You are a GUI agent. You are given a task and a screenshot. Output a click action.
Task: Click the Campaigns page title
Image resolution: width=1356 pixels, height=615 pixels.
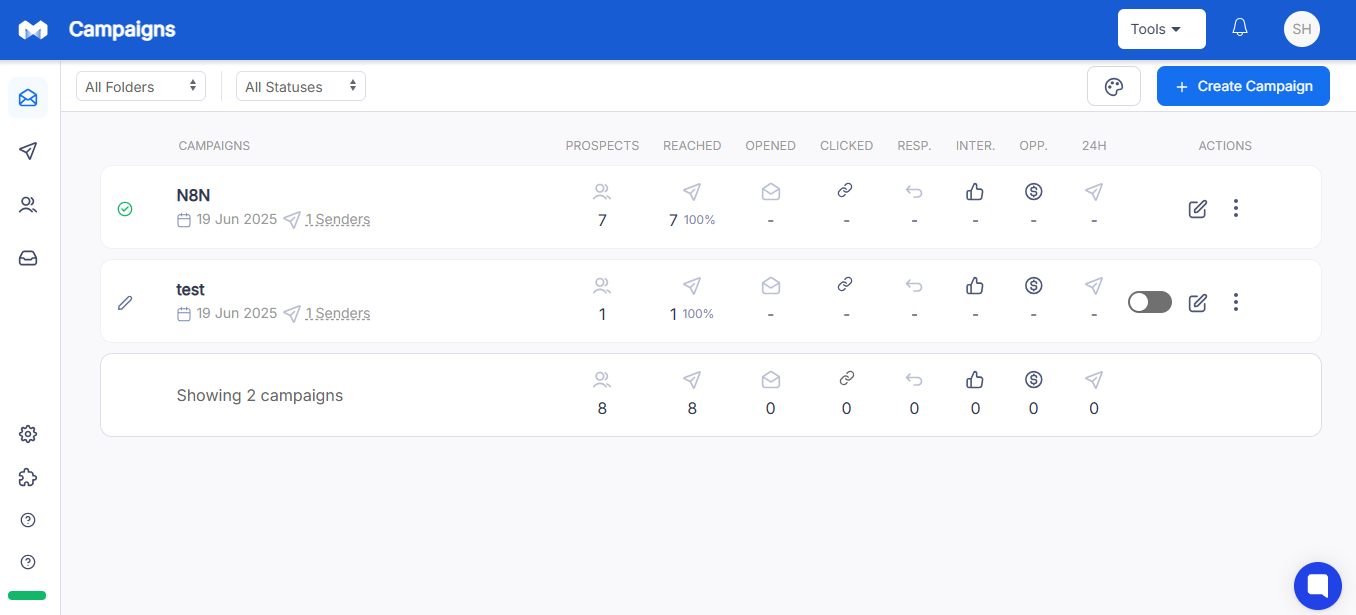122,30
